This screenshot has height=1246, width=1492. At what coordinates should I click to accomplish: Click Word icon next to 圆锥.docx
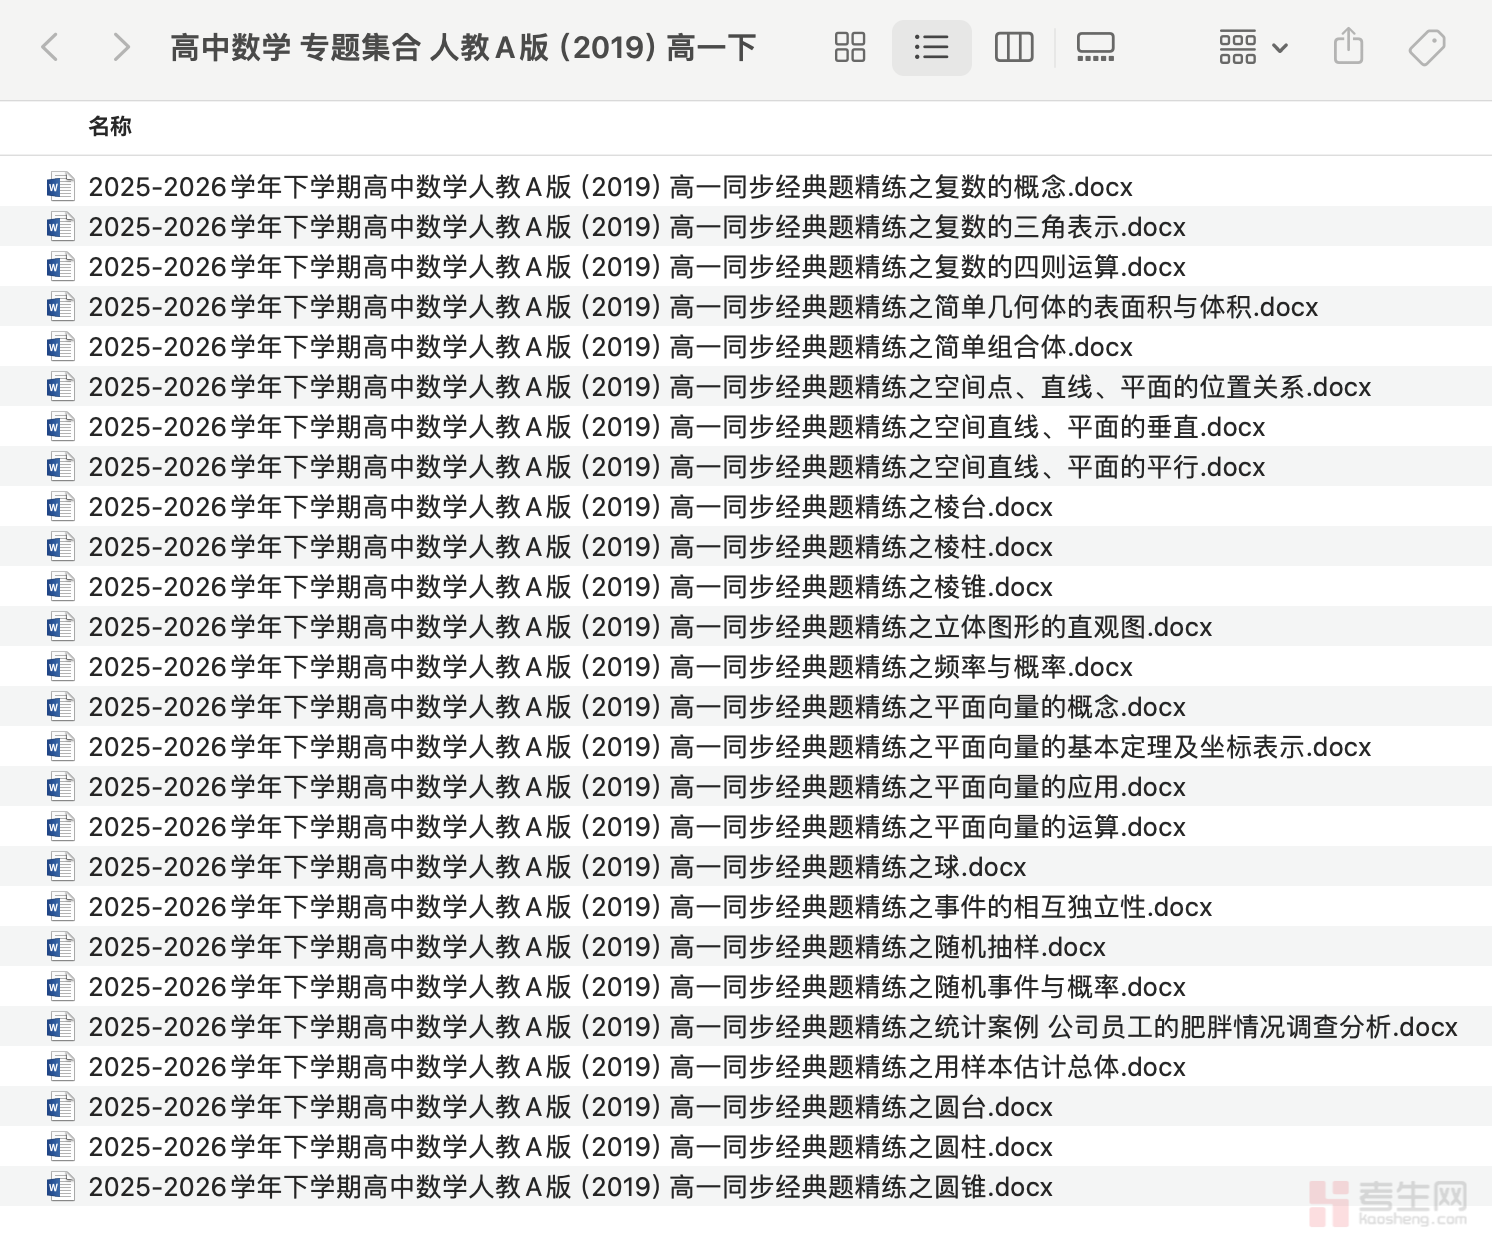61,1187
